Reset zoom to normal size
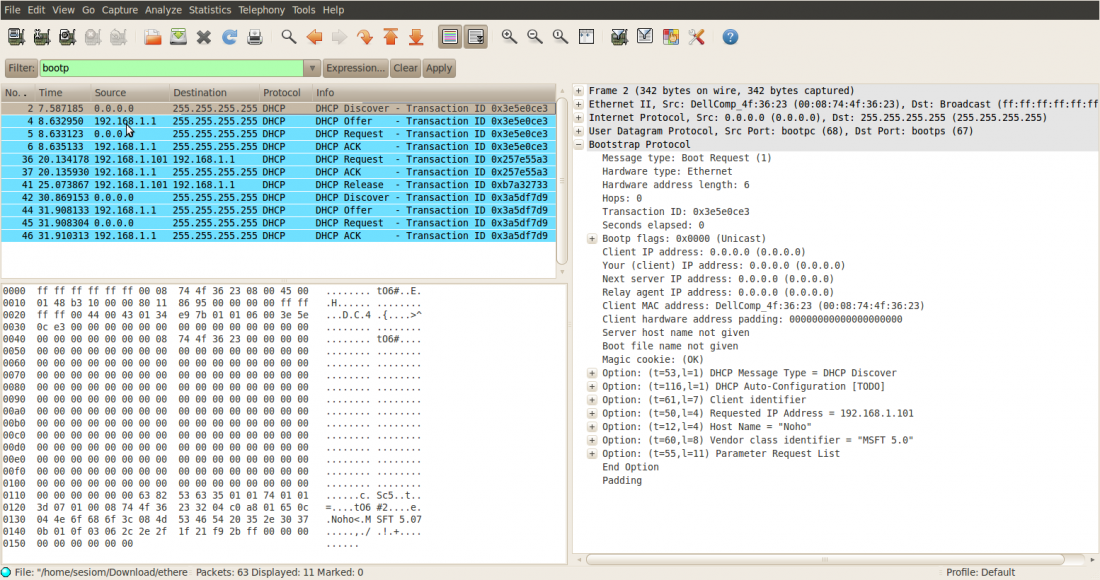 coord(560,37)
